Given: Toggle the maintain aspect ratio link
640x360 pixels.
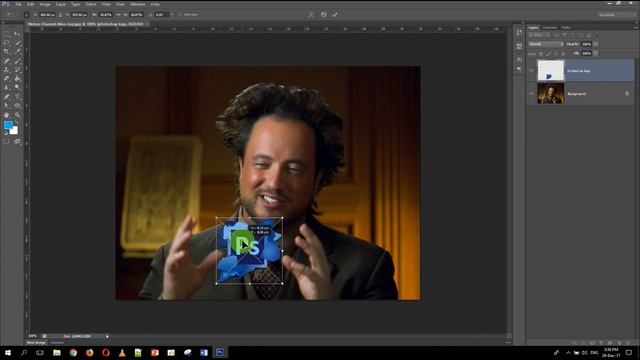Looking at the screenshot, I should pos(118,15).
